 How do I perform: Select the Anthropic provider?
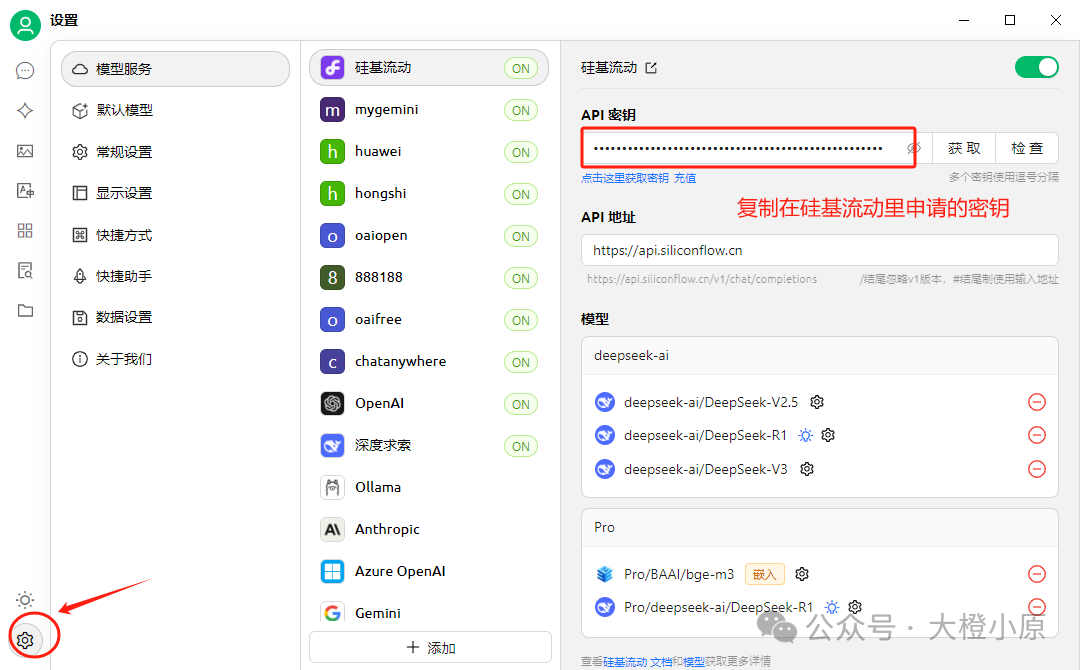point(429,530)
